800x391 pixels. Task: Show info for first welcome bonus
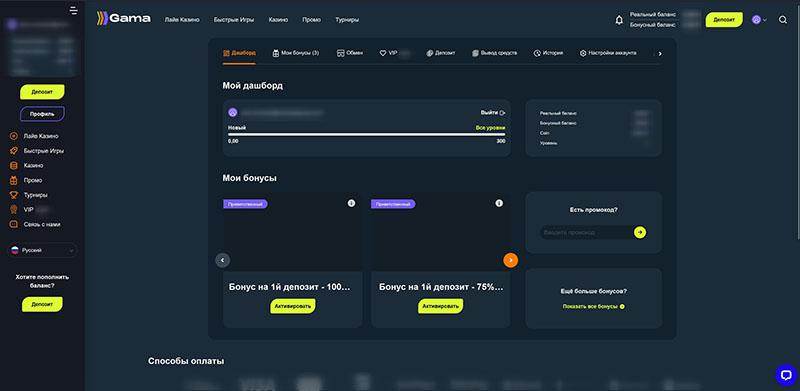351,203
